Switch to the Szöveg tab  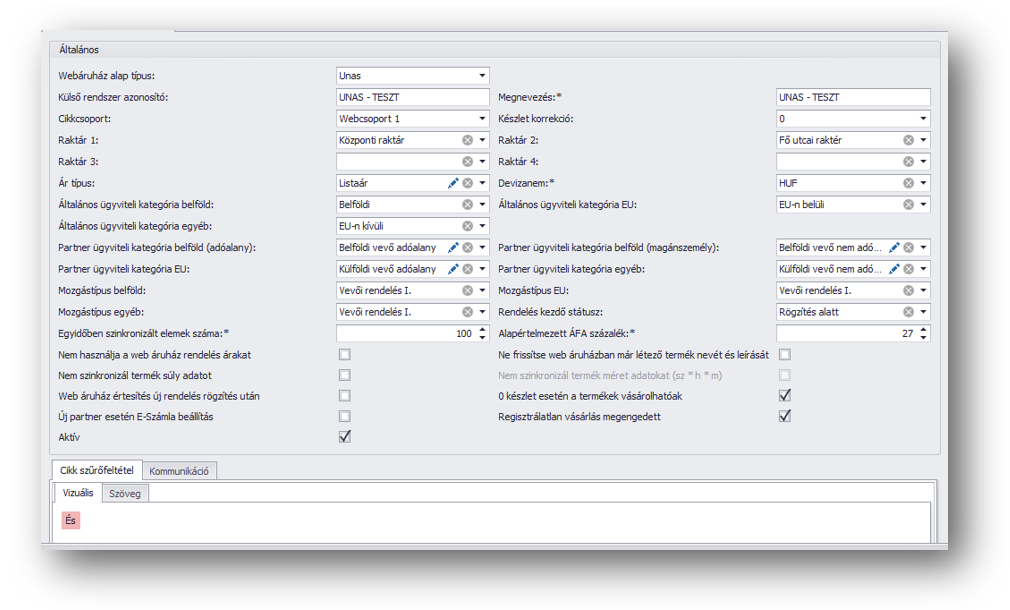tap(125, 493)
